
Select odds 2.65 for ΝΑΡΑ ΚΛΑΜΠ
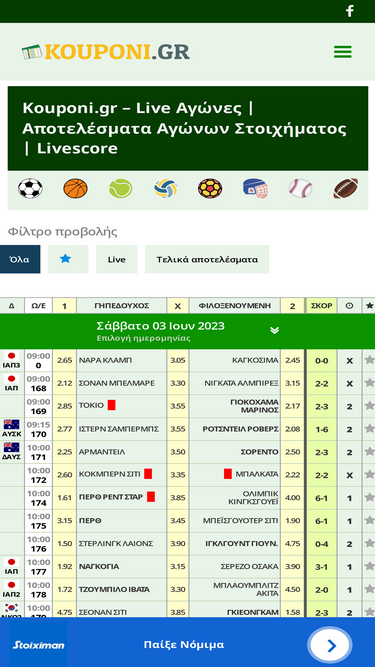coord(65,360)
